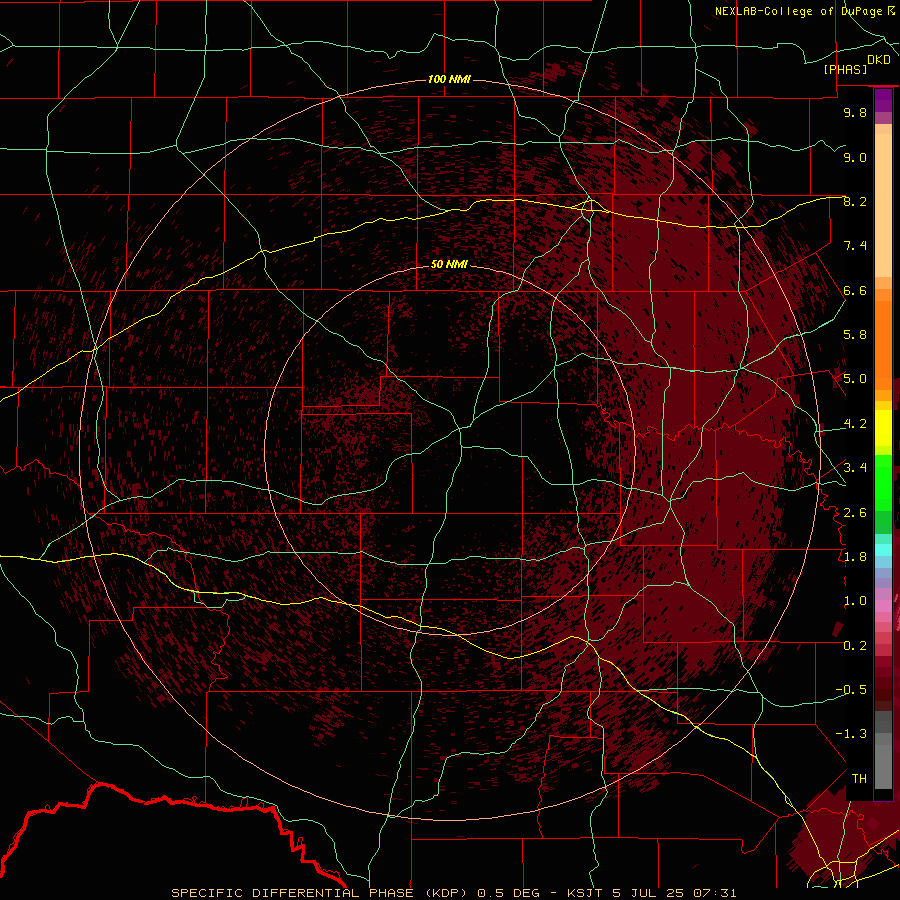Click the 9.0 value on the scale

(x=855, y=157)
